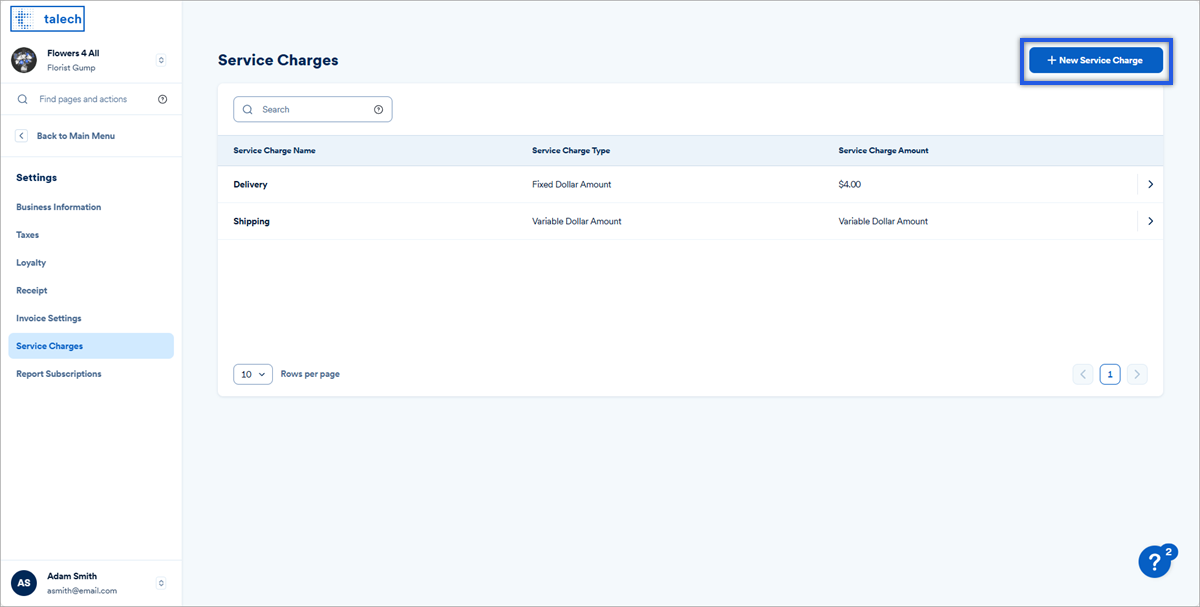Expand the Adam Smith account menu
Image resolution: width=1200 pixels, height=607 pixels.
[x=161, y=583]
